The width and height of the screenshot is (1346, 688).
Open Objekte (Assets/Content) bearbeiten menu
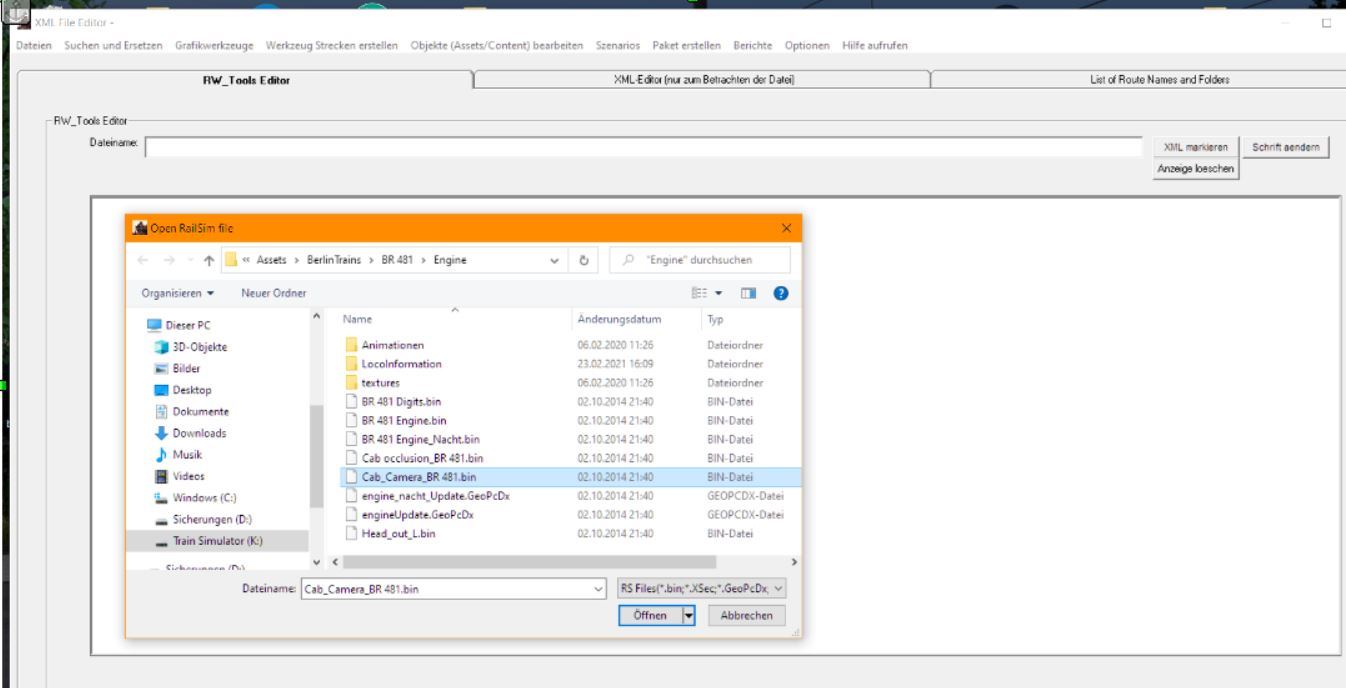(x=497, y=46)
